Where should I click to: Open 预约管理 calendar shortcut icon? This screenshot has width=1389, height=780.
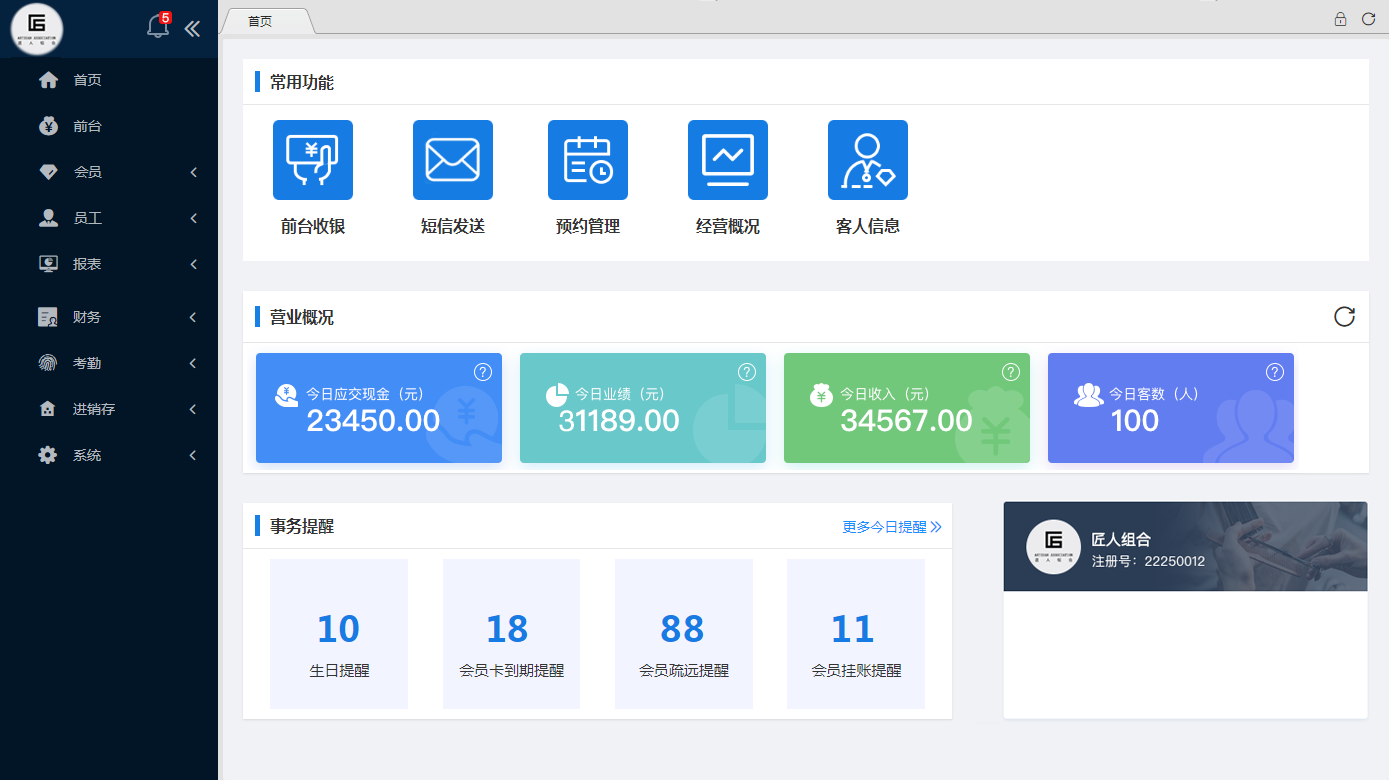pos(588,160)
